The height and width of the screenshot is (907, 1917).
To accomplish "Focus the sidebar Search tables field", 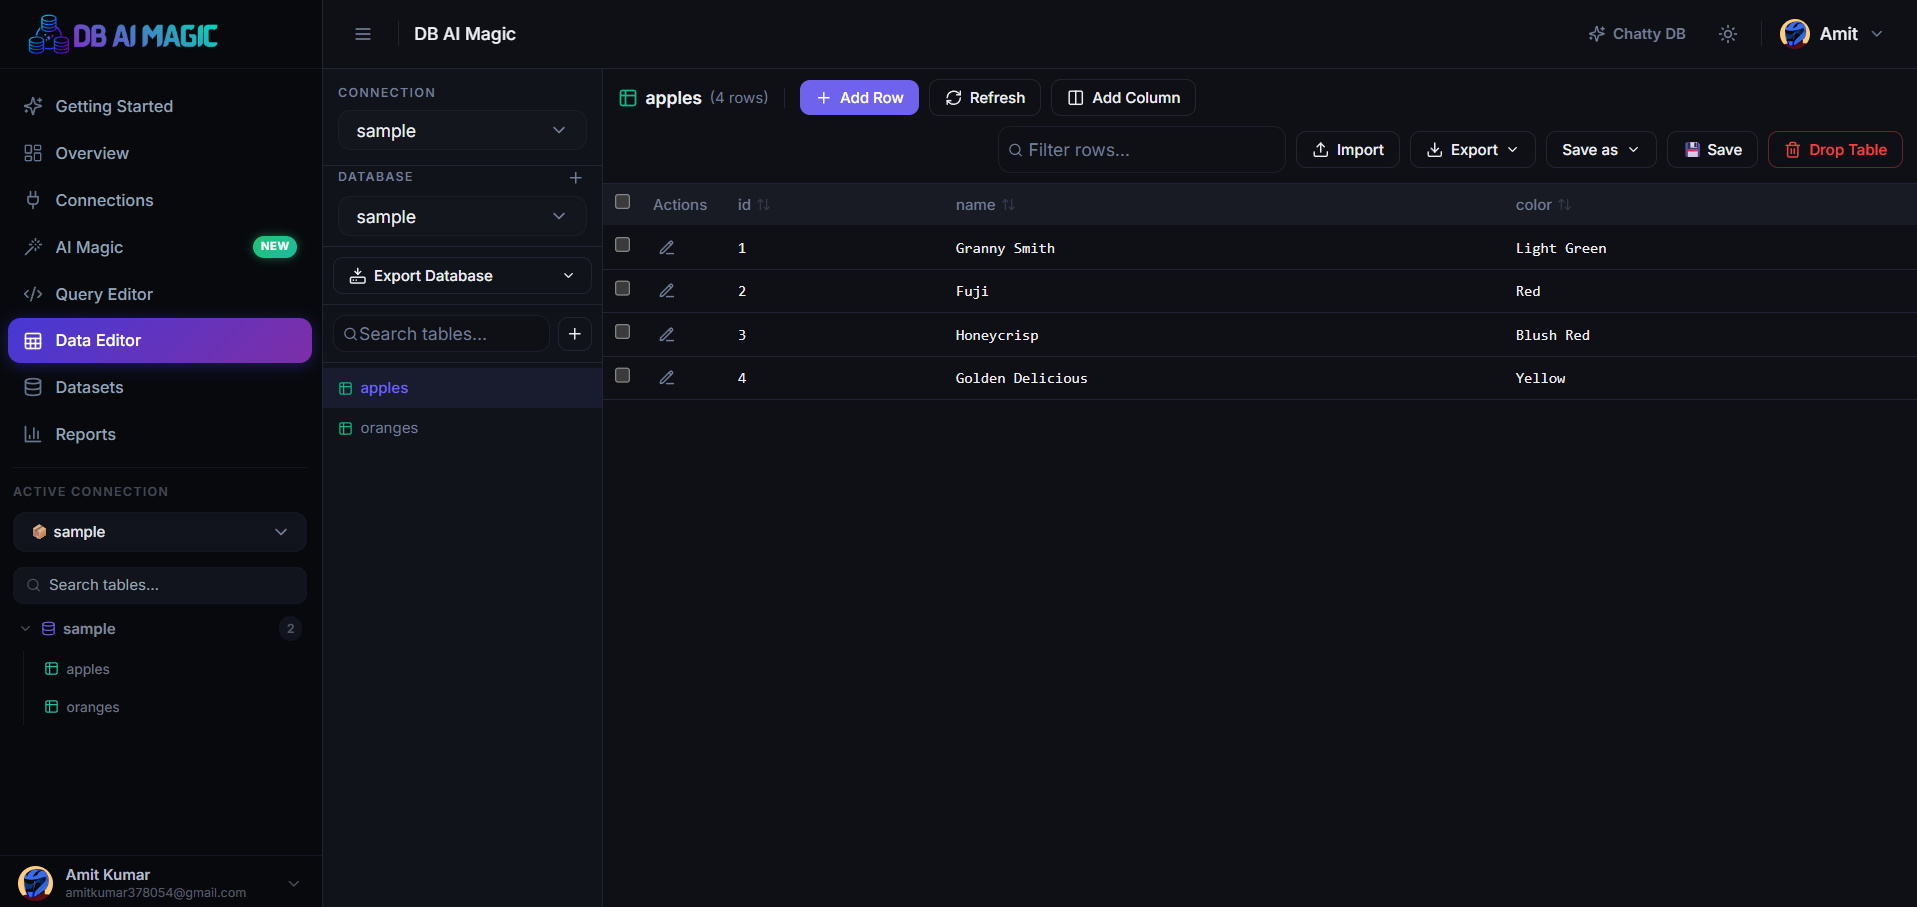I will click(x=160, y=585).
